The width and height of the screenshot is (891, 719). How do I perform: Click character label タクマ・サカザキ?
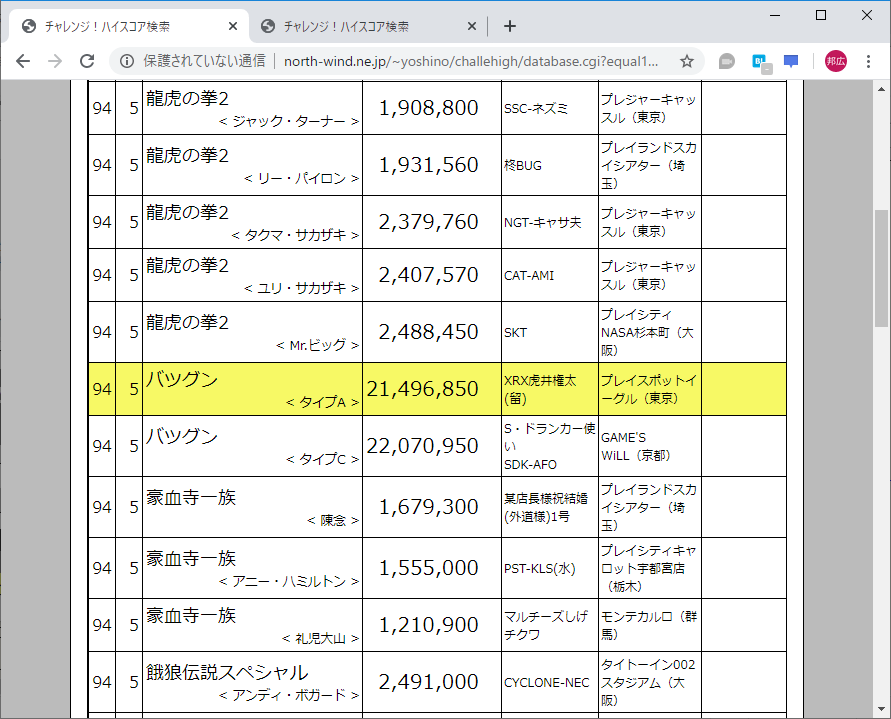tap(295, 235)
